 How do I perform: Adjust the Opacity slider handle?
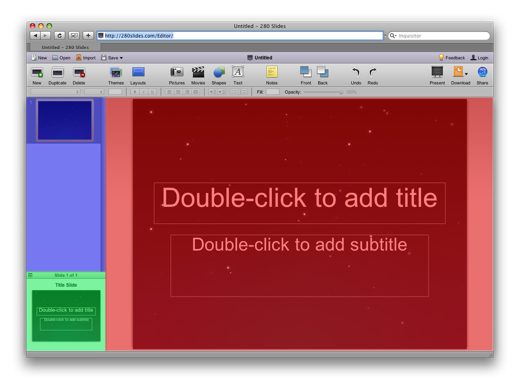pyautogui.click(x=341, y=92)
